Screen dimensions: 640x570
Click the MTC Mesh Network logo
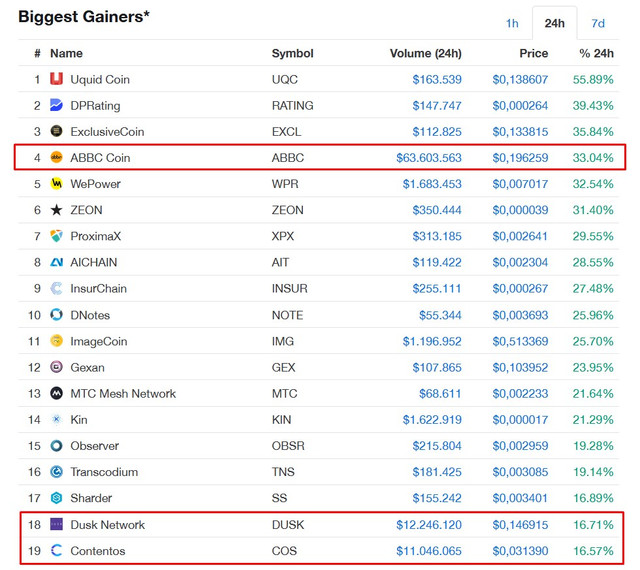click(x=56, y=393)
